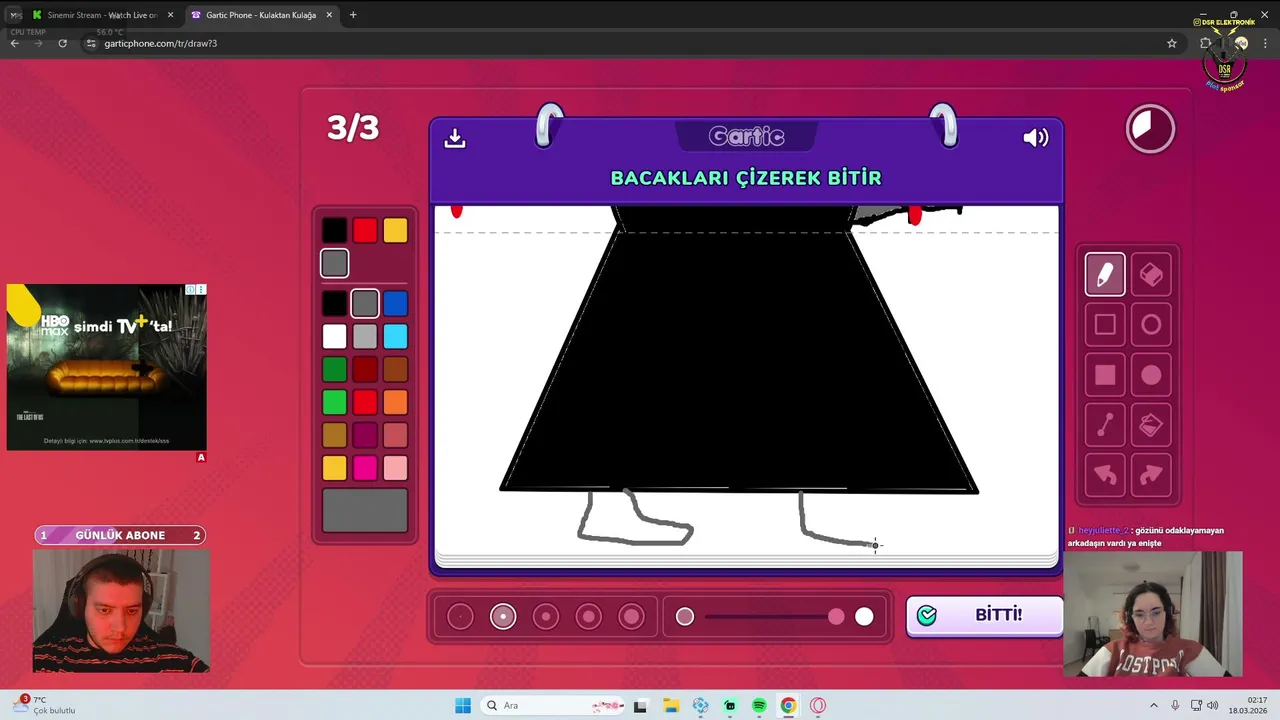1280x720 pixels.
Task: Redo the undone stroke
Action: click(x=1151, y=476)
